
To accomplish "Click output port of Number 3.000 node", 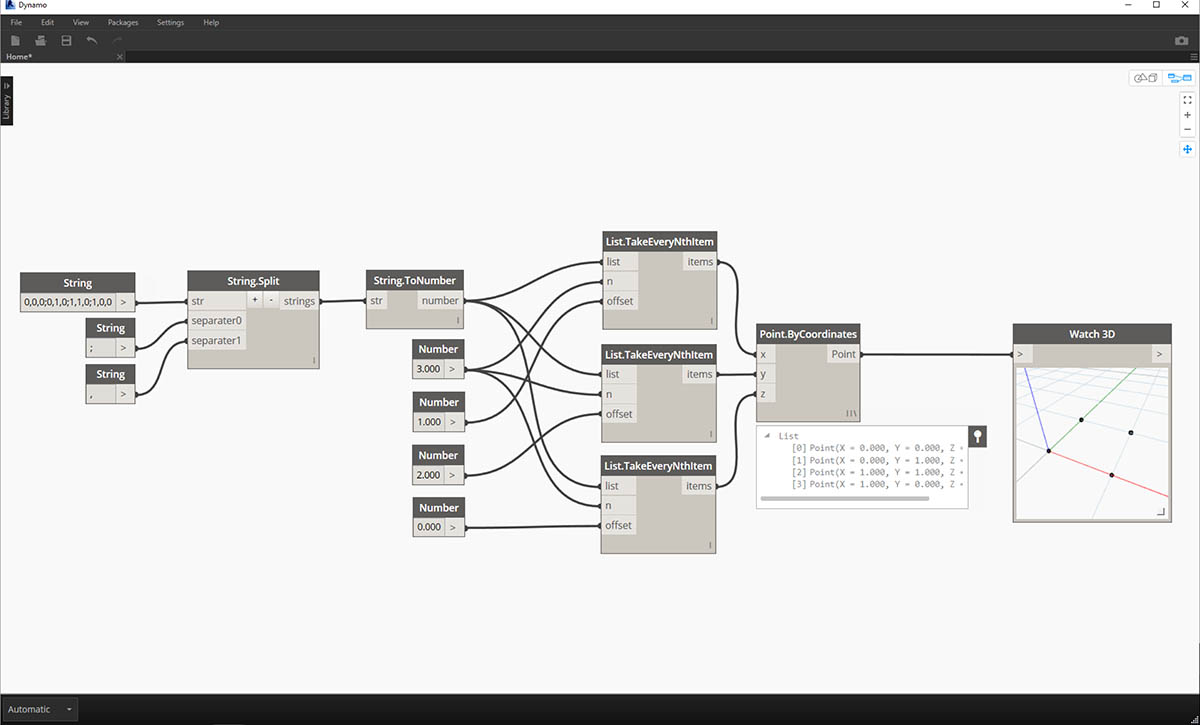I will [454, 369].
